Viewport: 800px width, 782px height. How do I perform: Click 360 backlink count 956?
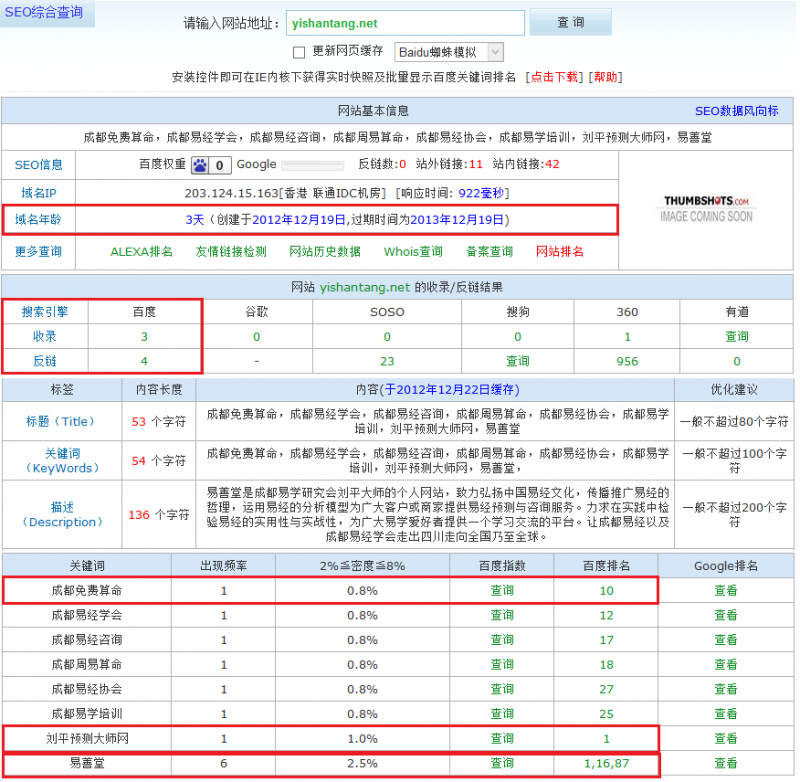[x=627, y=361]
